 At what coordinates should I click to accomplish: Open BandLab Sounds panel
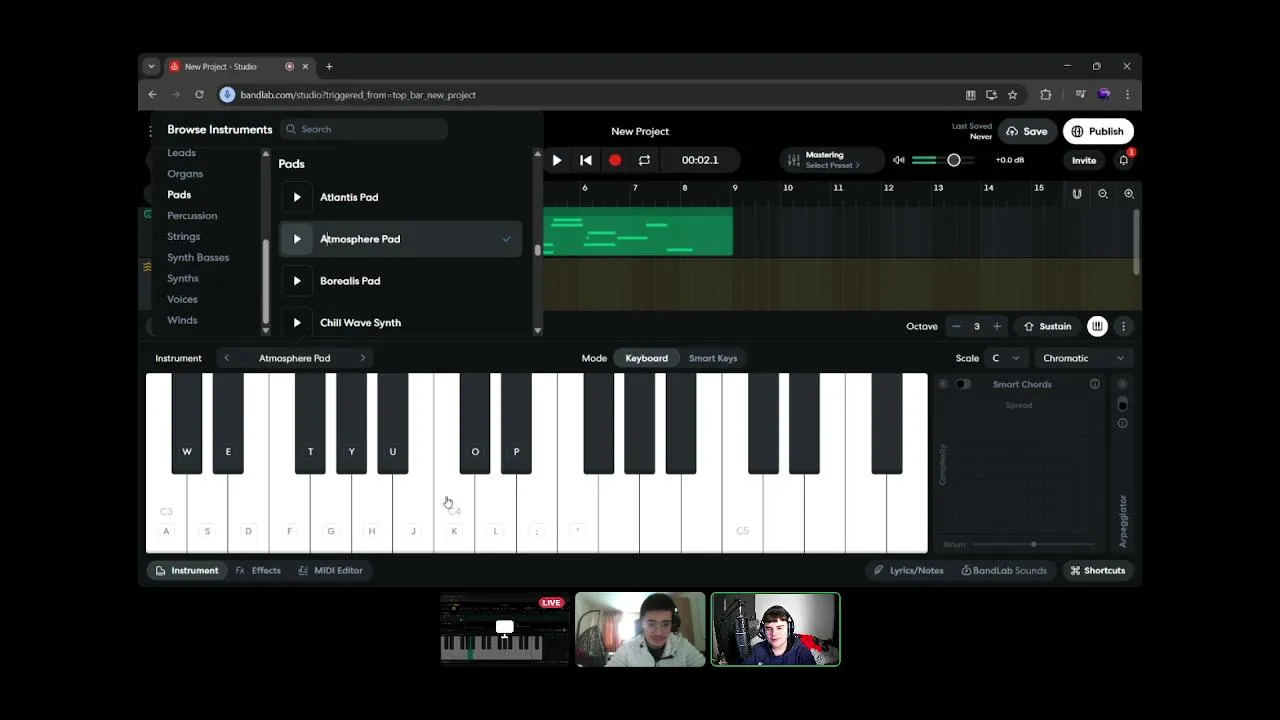tap(1004, 570)
